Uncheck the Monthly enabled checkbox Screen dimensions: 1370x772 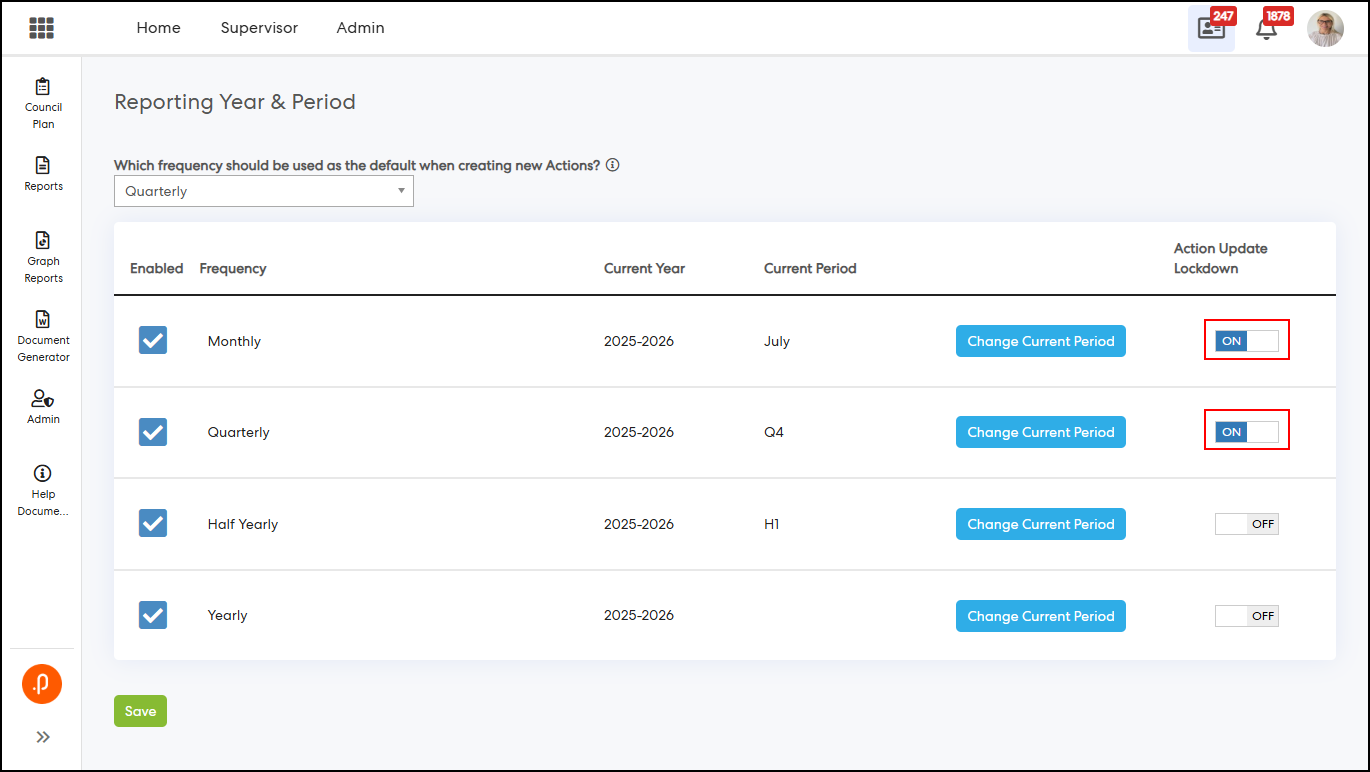(x=153, y=340)
